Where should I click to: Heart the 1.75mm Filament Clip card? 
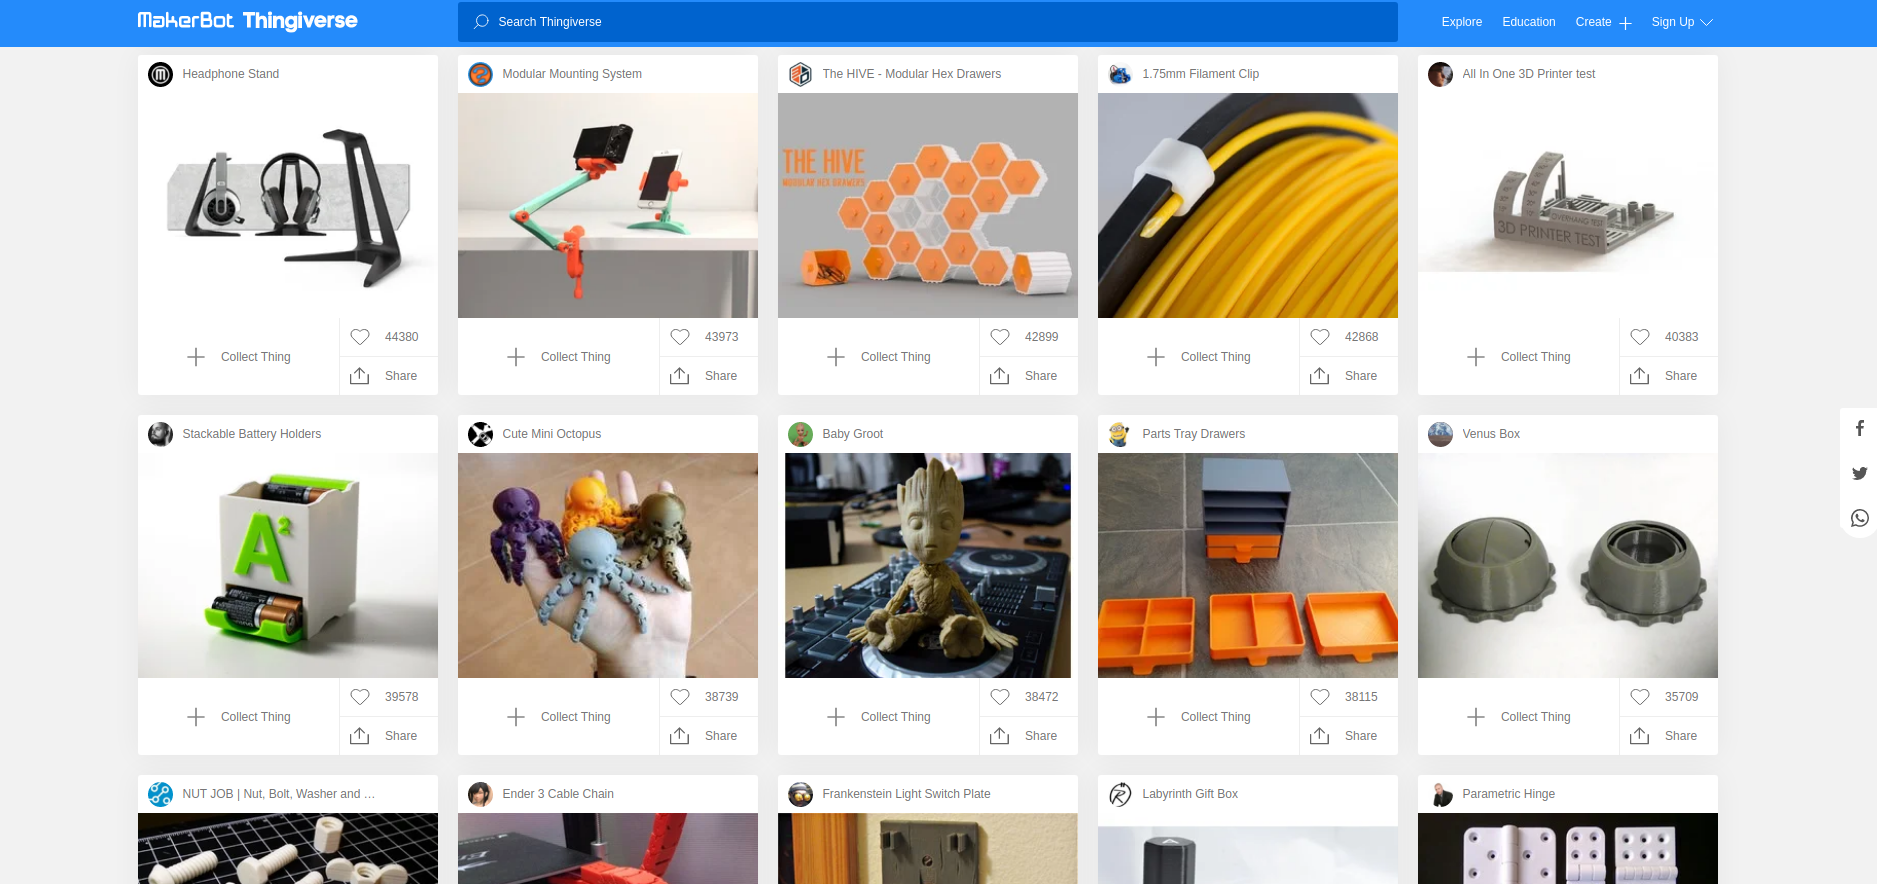(x=1320, y=337)
